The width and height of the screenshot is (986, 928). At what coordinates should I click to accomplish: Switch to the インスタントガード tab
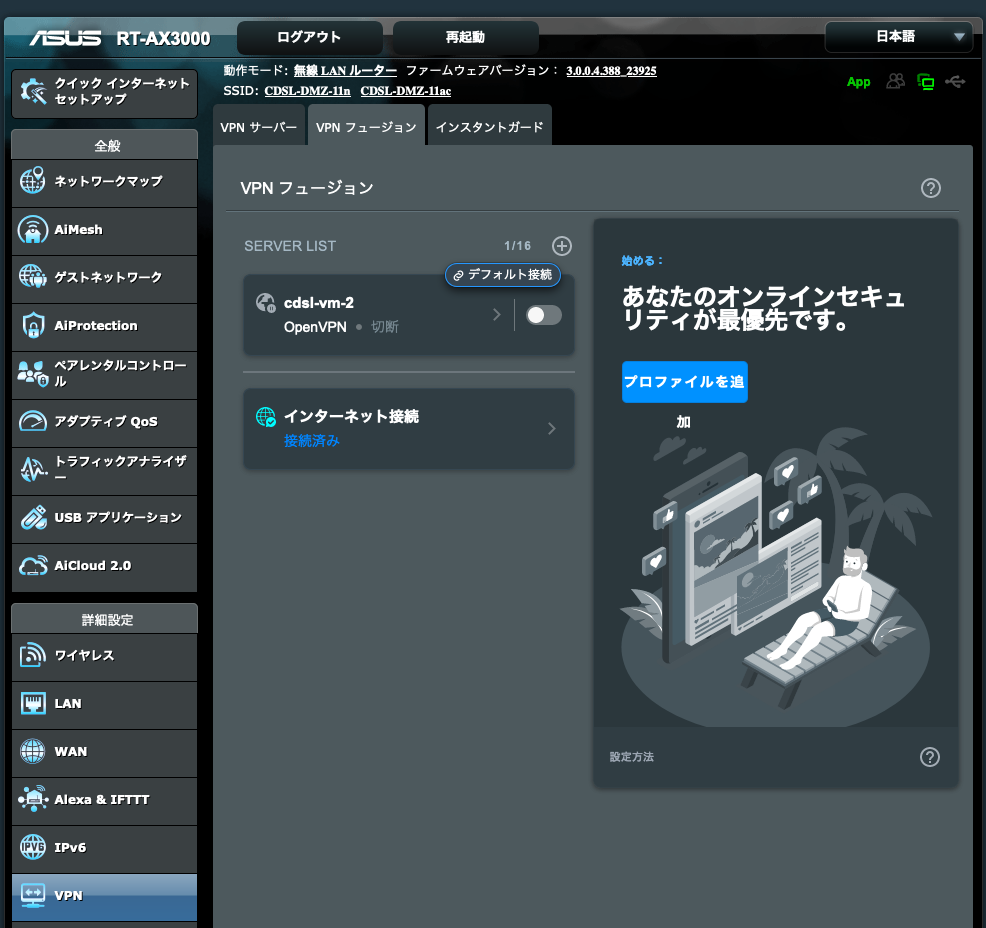489,127
